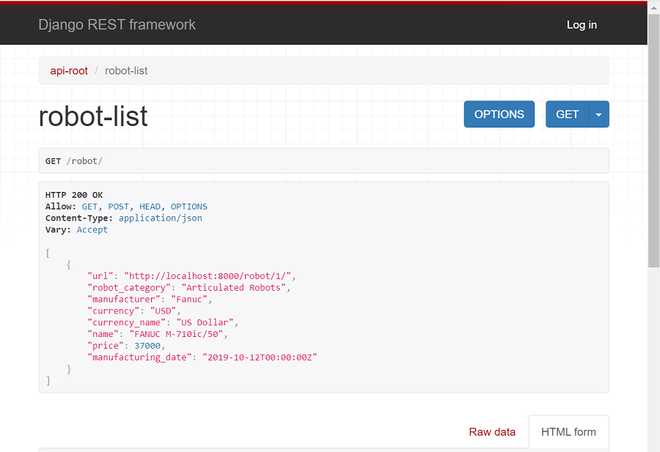The width and height of the screenshot is (660, 452).
Task: Click the blue GET button
Action: pos(567,114)
